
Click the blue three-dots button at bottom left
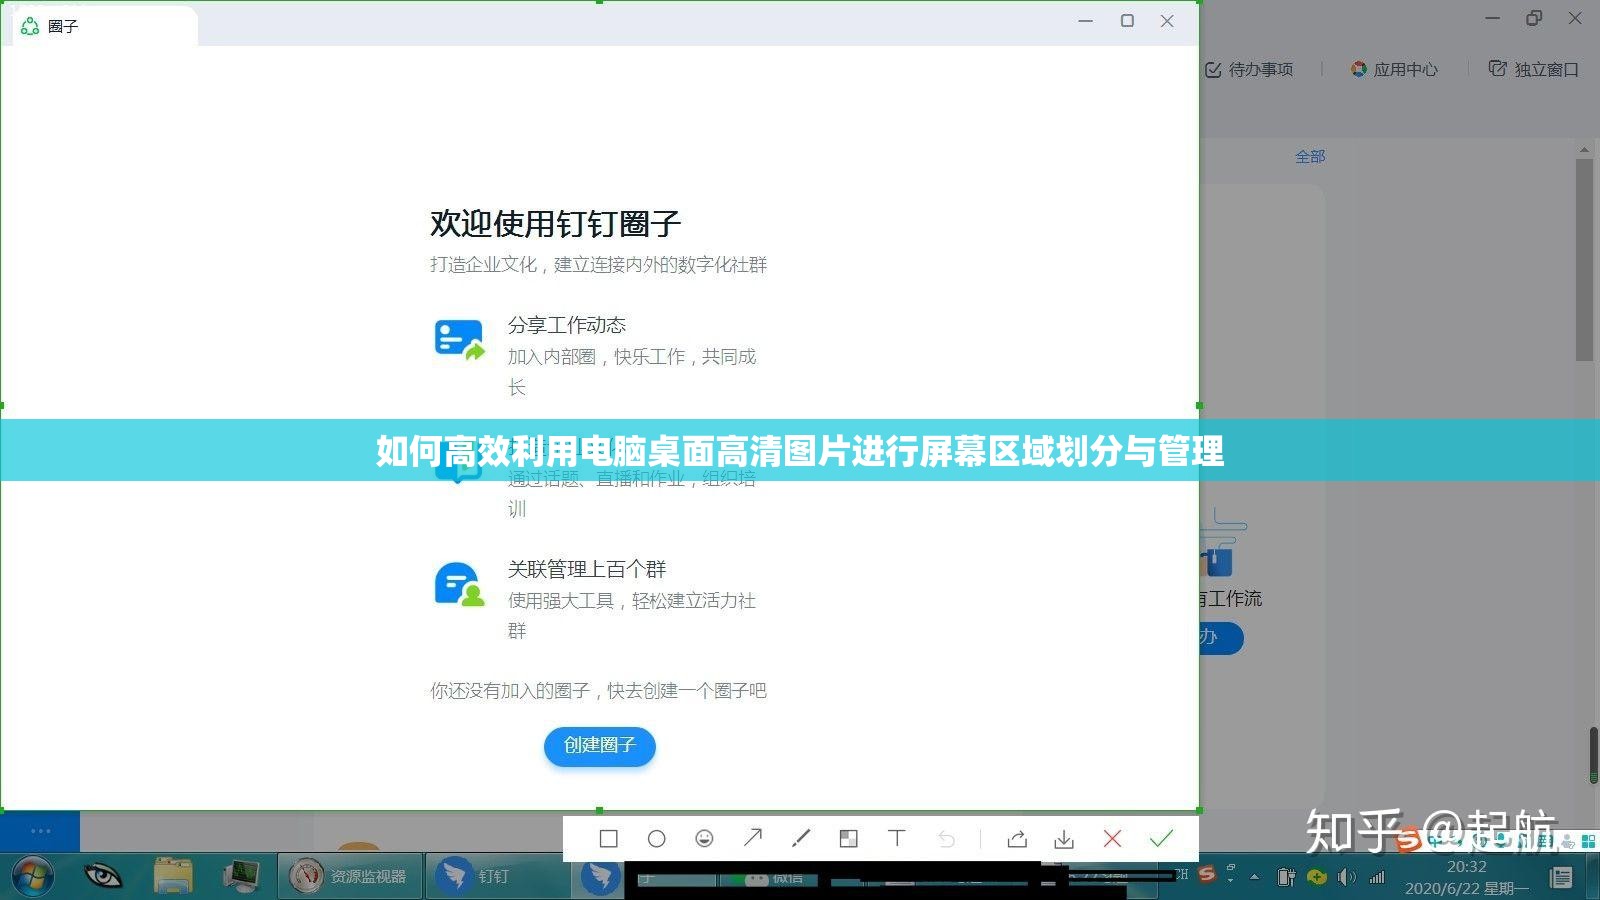(40, 831)
